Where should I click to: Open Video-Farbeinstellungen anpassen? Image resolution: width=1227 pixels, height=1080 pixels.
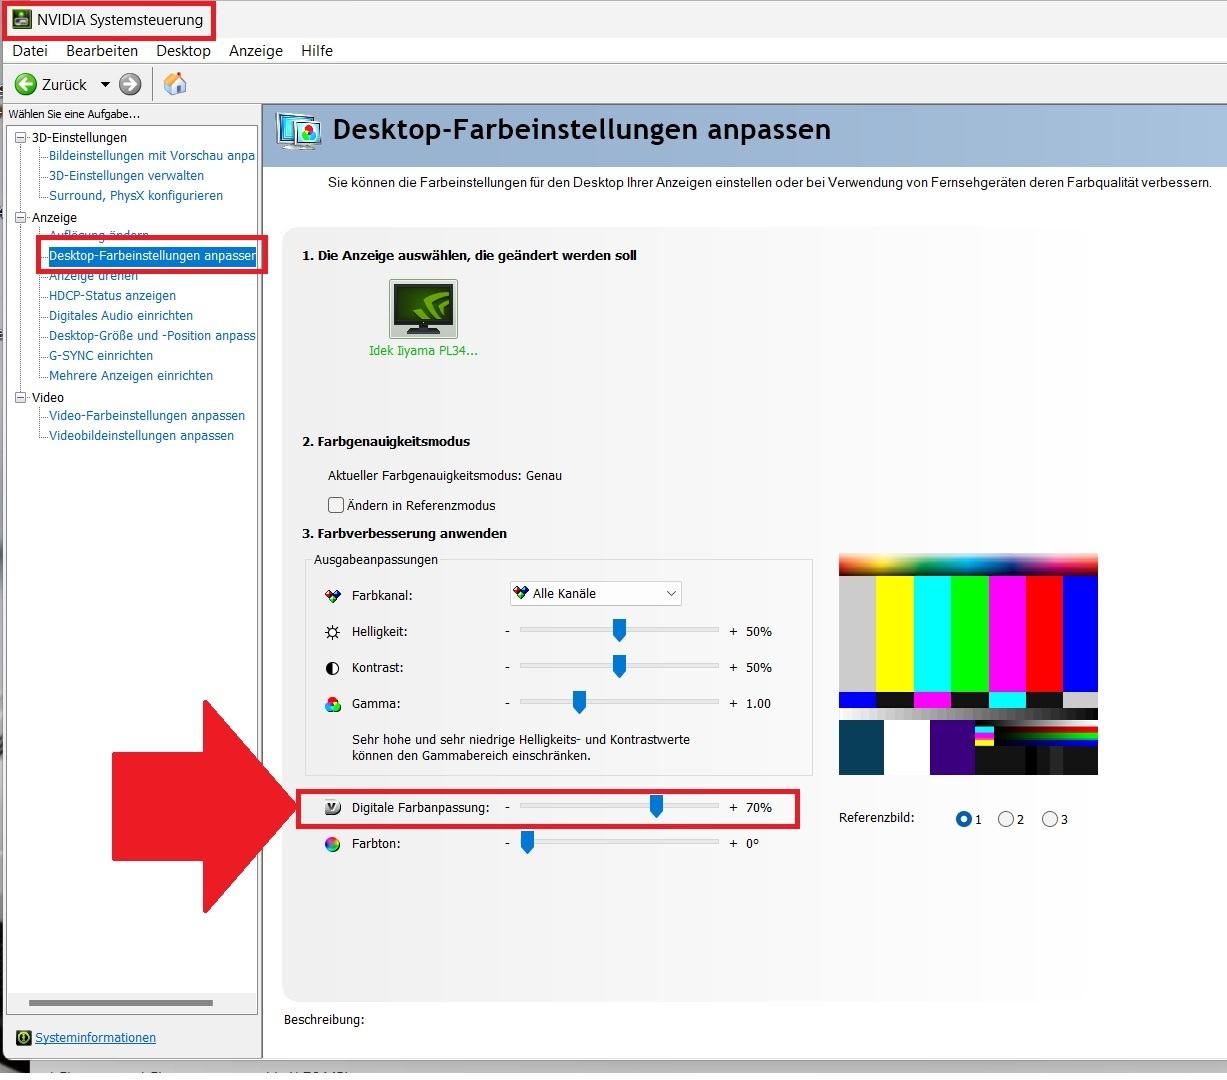tap(147, 416)
